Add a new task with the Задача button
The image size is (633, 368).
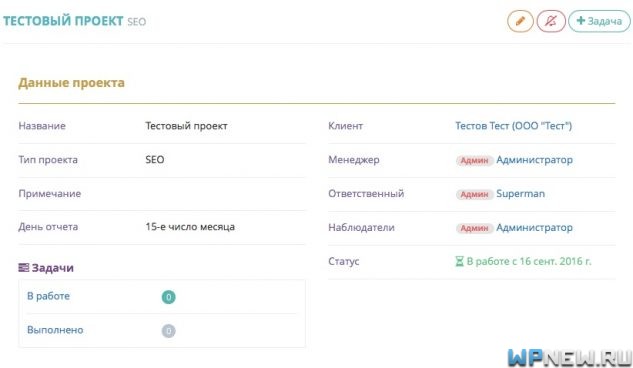(599, 21)
